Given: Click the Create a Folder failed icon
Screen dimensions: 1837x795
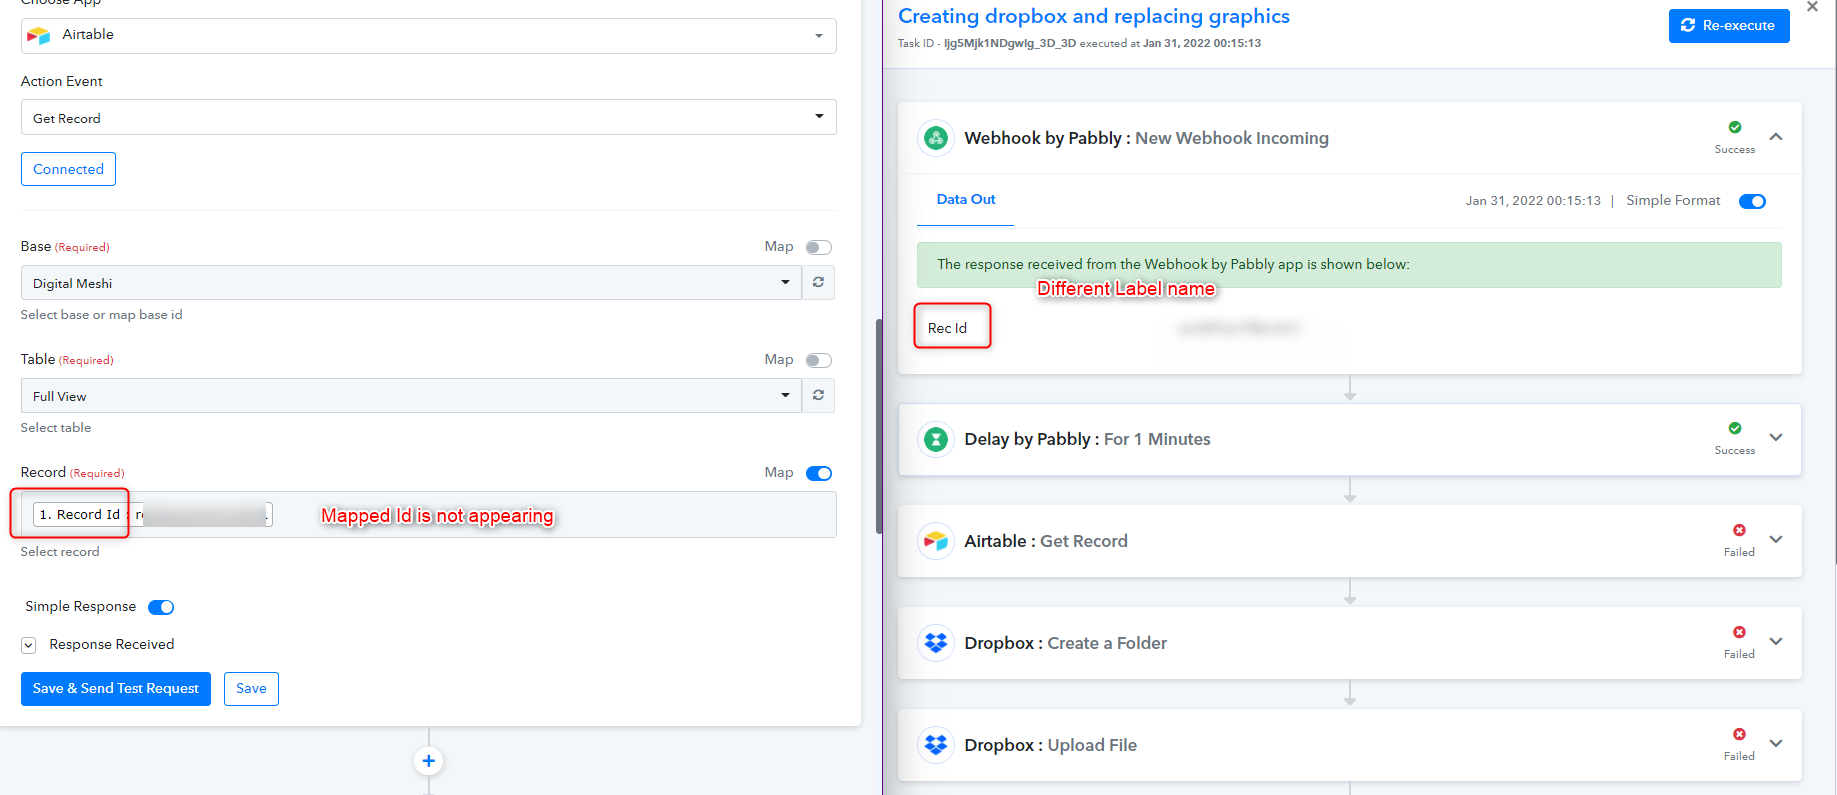Looking at the screenshot, I should click(1739, 632).
